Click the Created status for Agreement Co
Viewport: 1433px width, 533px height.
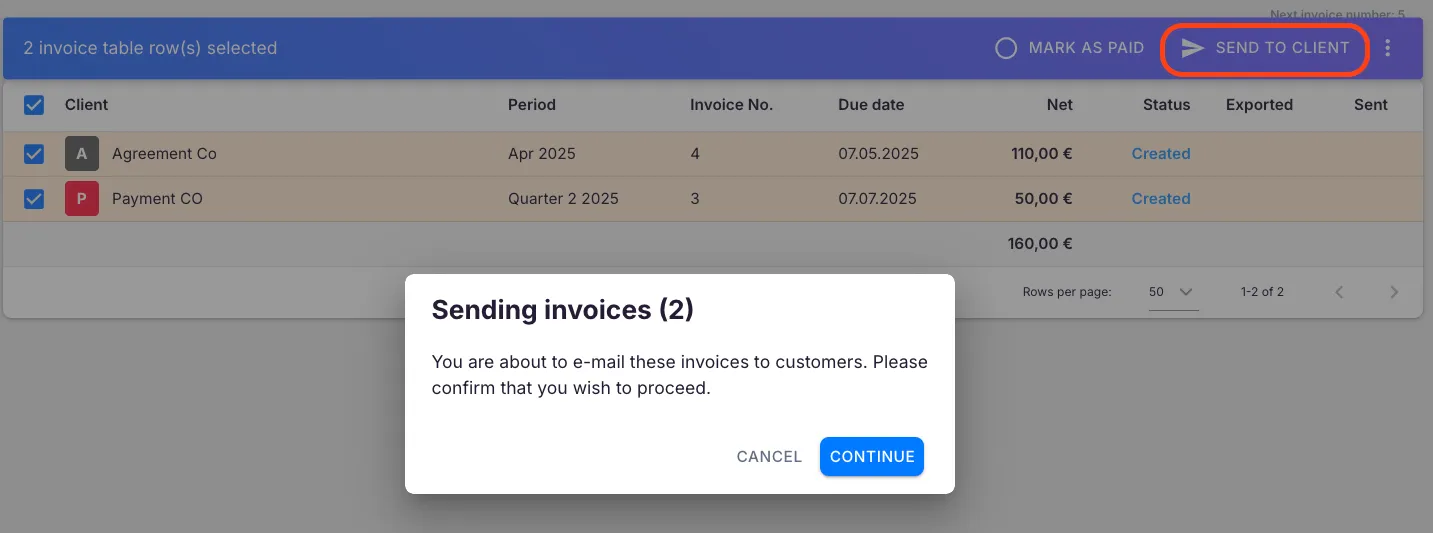pos(1160,154)
